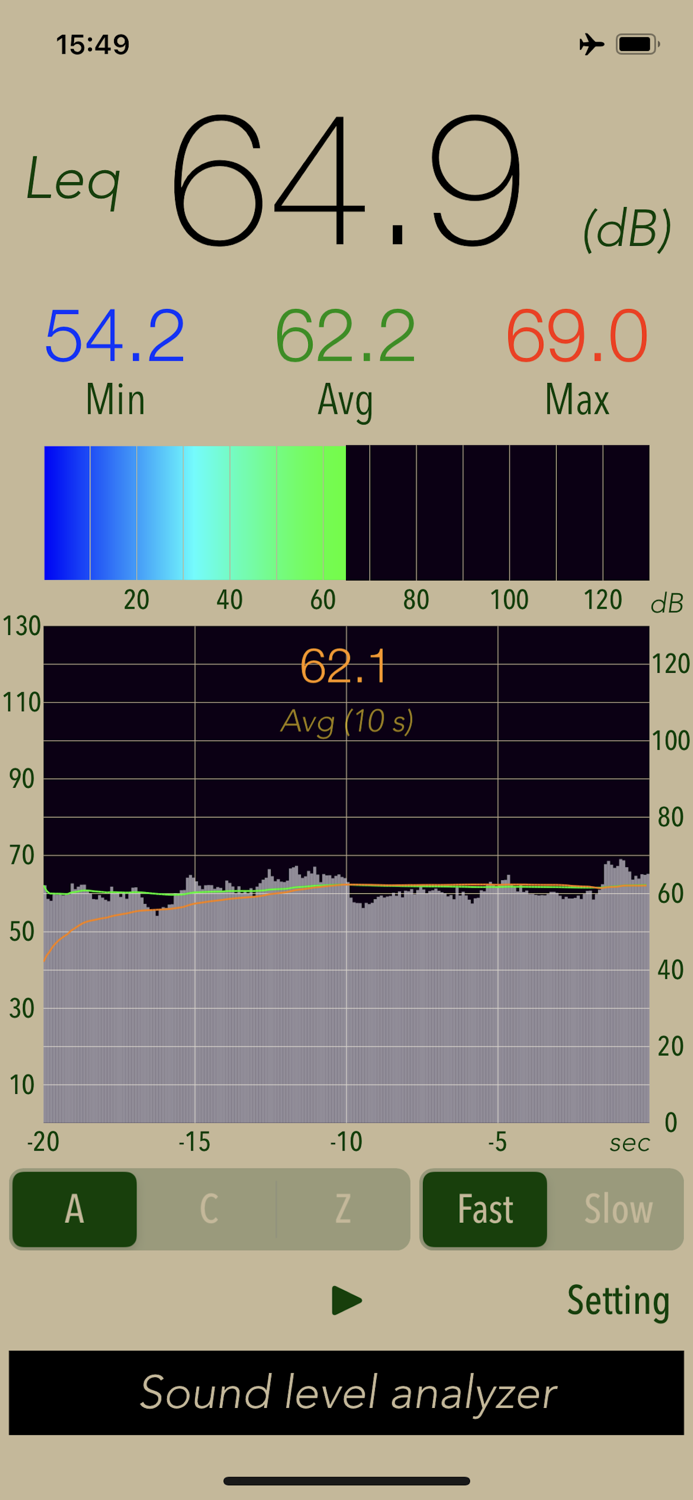The height and width of the screenshot is (1500, 693).
Task: Switch to Slow time response
Action: (x=618, y=1209)
